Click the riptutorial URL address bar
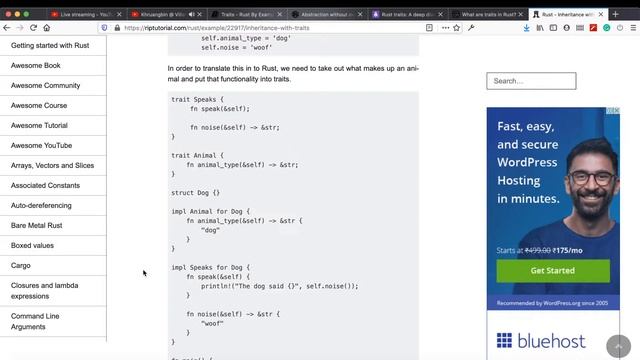Viewport: 640px width, 360px height. tap(269, 28)
